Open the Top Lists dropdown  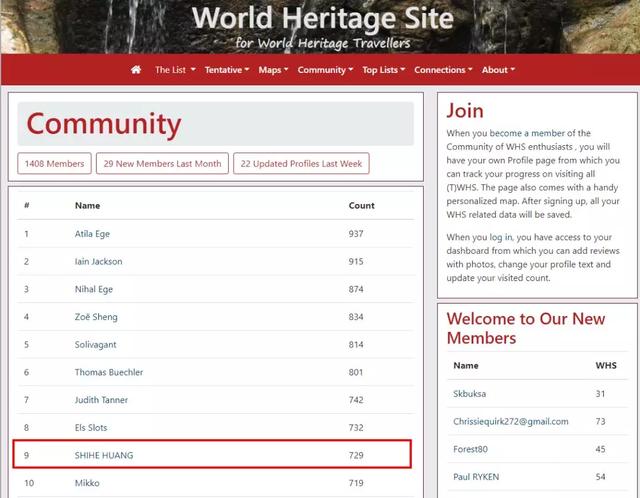[x=384, y=70]
